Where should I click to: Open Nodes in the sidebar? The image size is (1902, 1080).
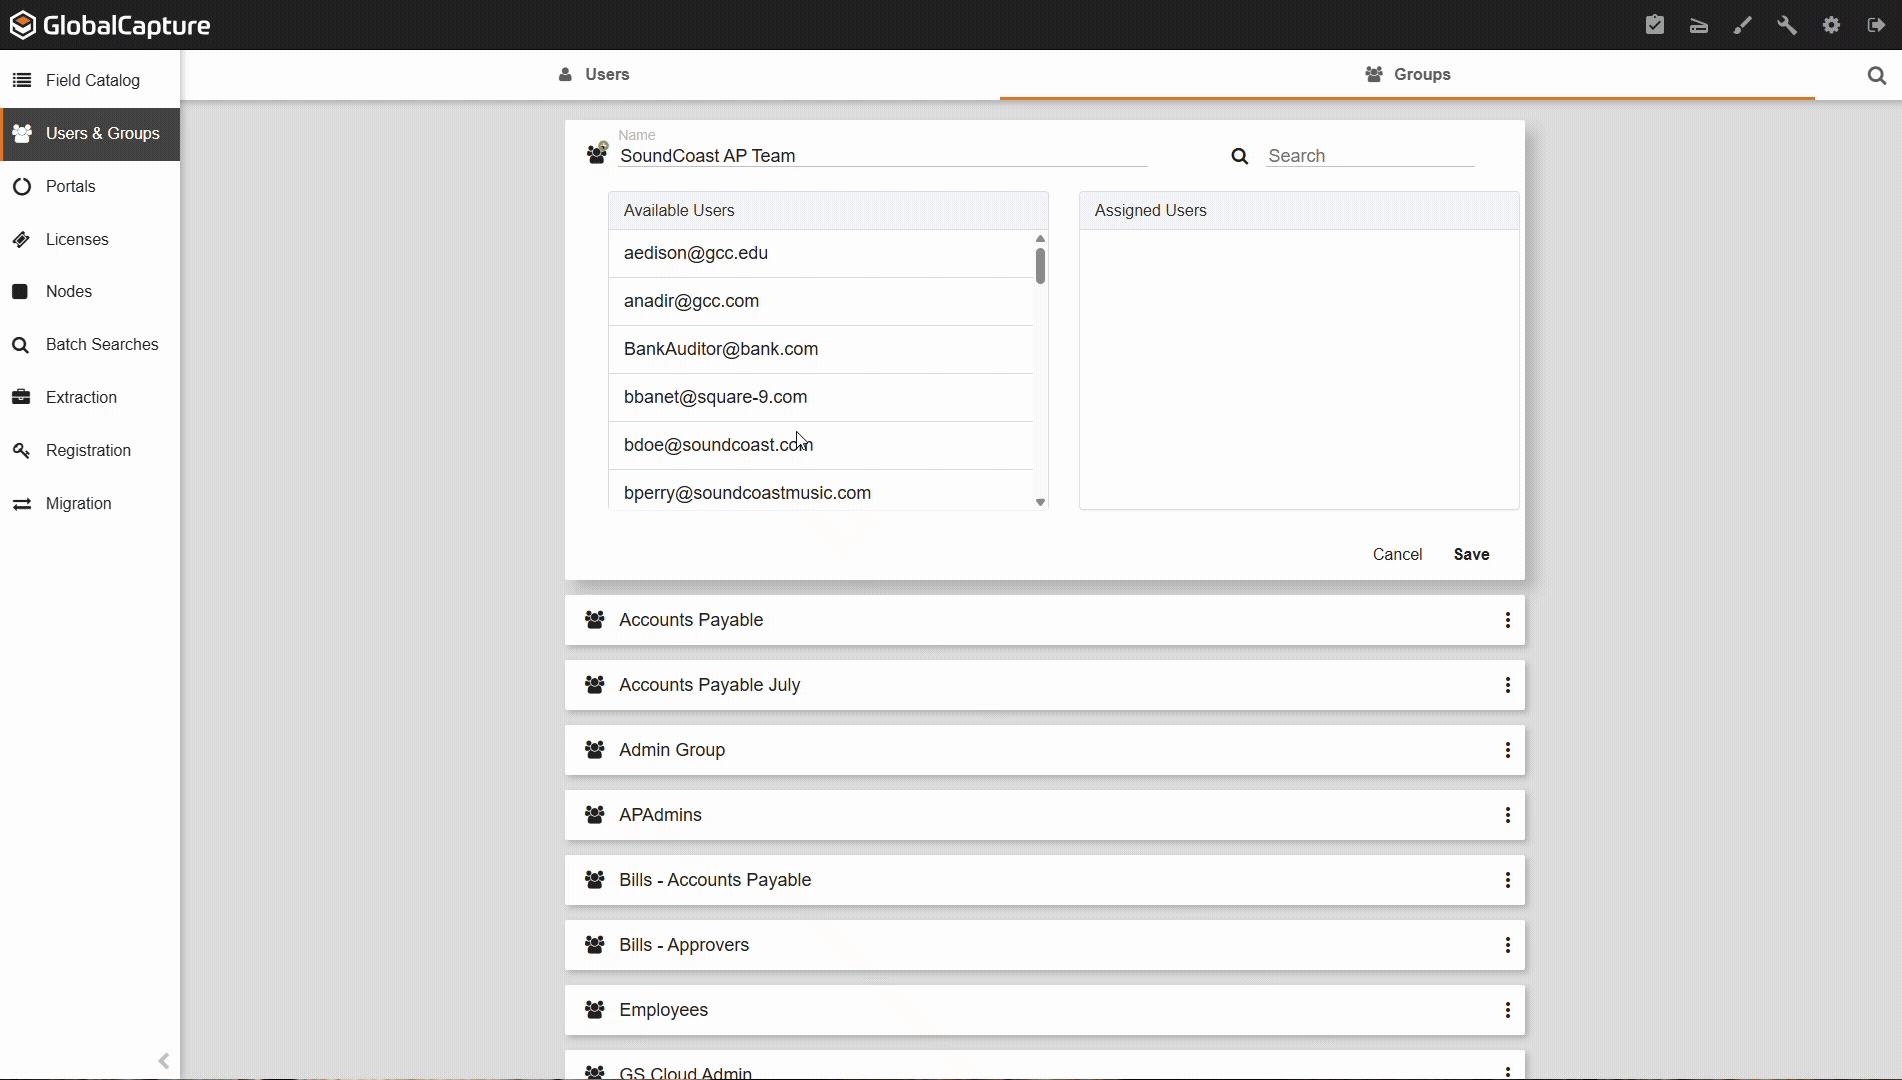point(90,291)
